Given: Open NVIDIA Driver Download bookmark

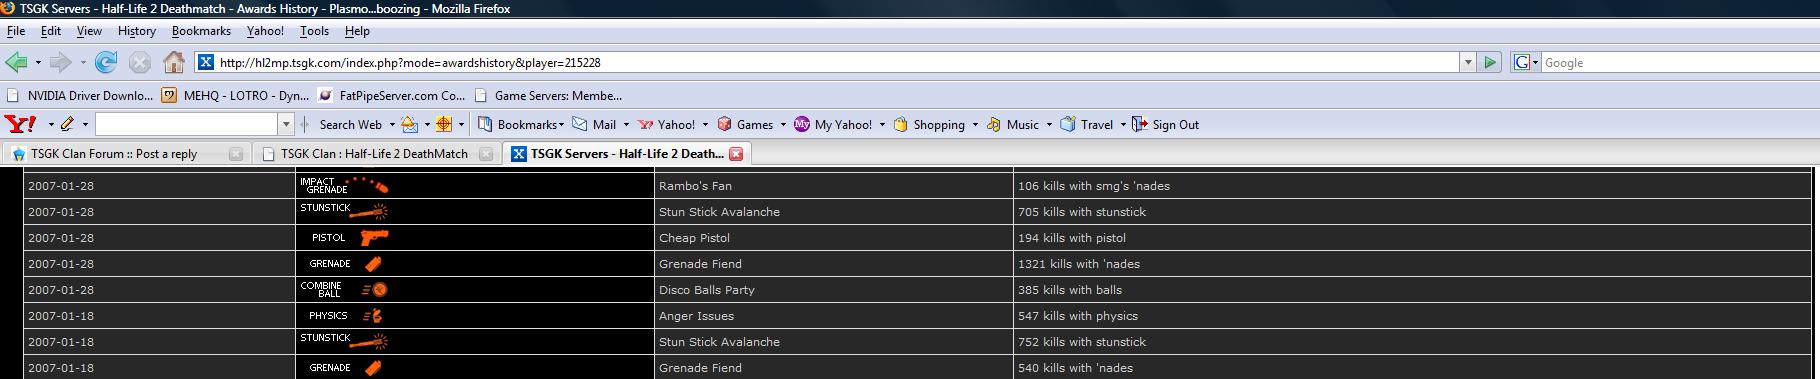Looking at the screenshot, I should [x=80, y=95].
